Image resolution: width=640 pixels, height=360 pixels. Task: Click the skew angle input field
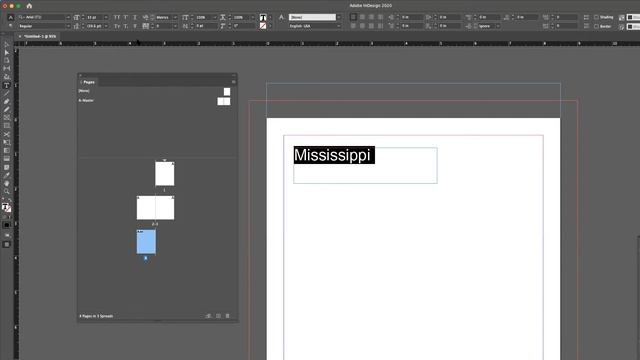[x=243, y=26]
